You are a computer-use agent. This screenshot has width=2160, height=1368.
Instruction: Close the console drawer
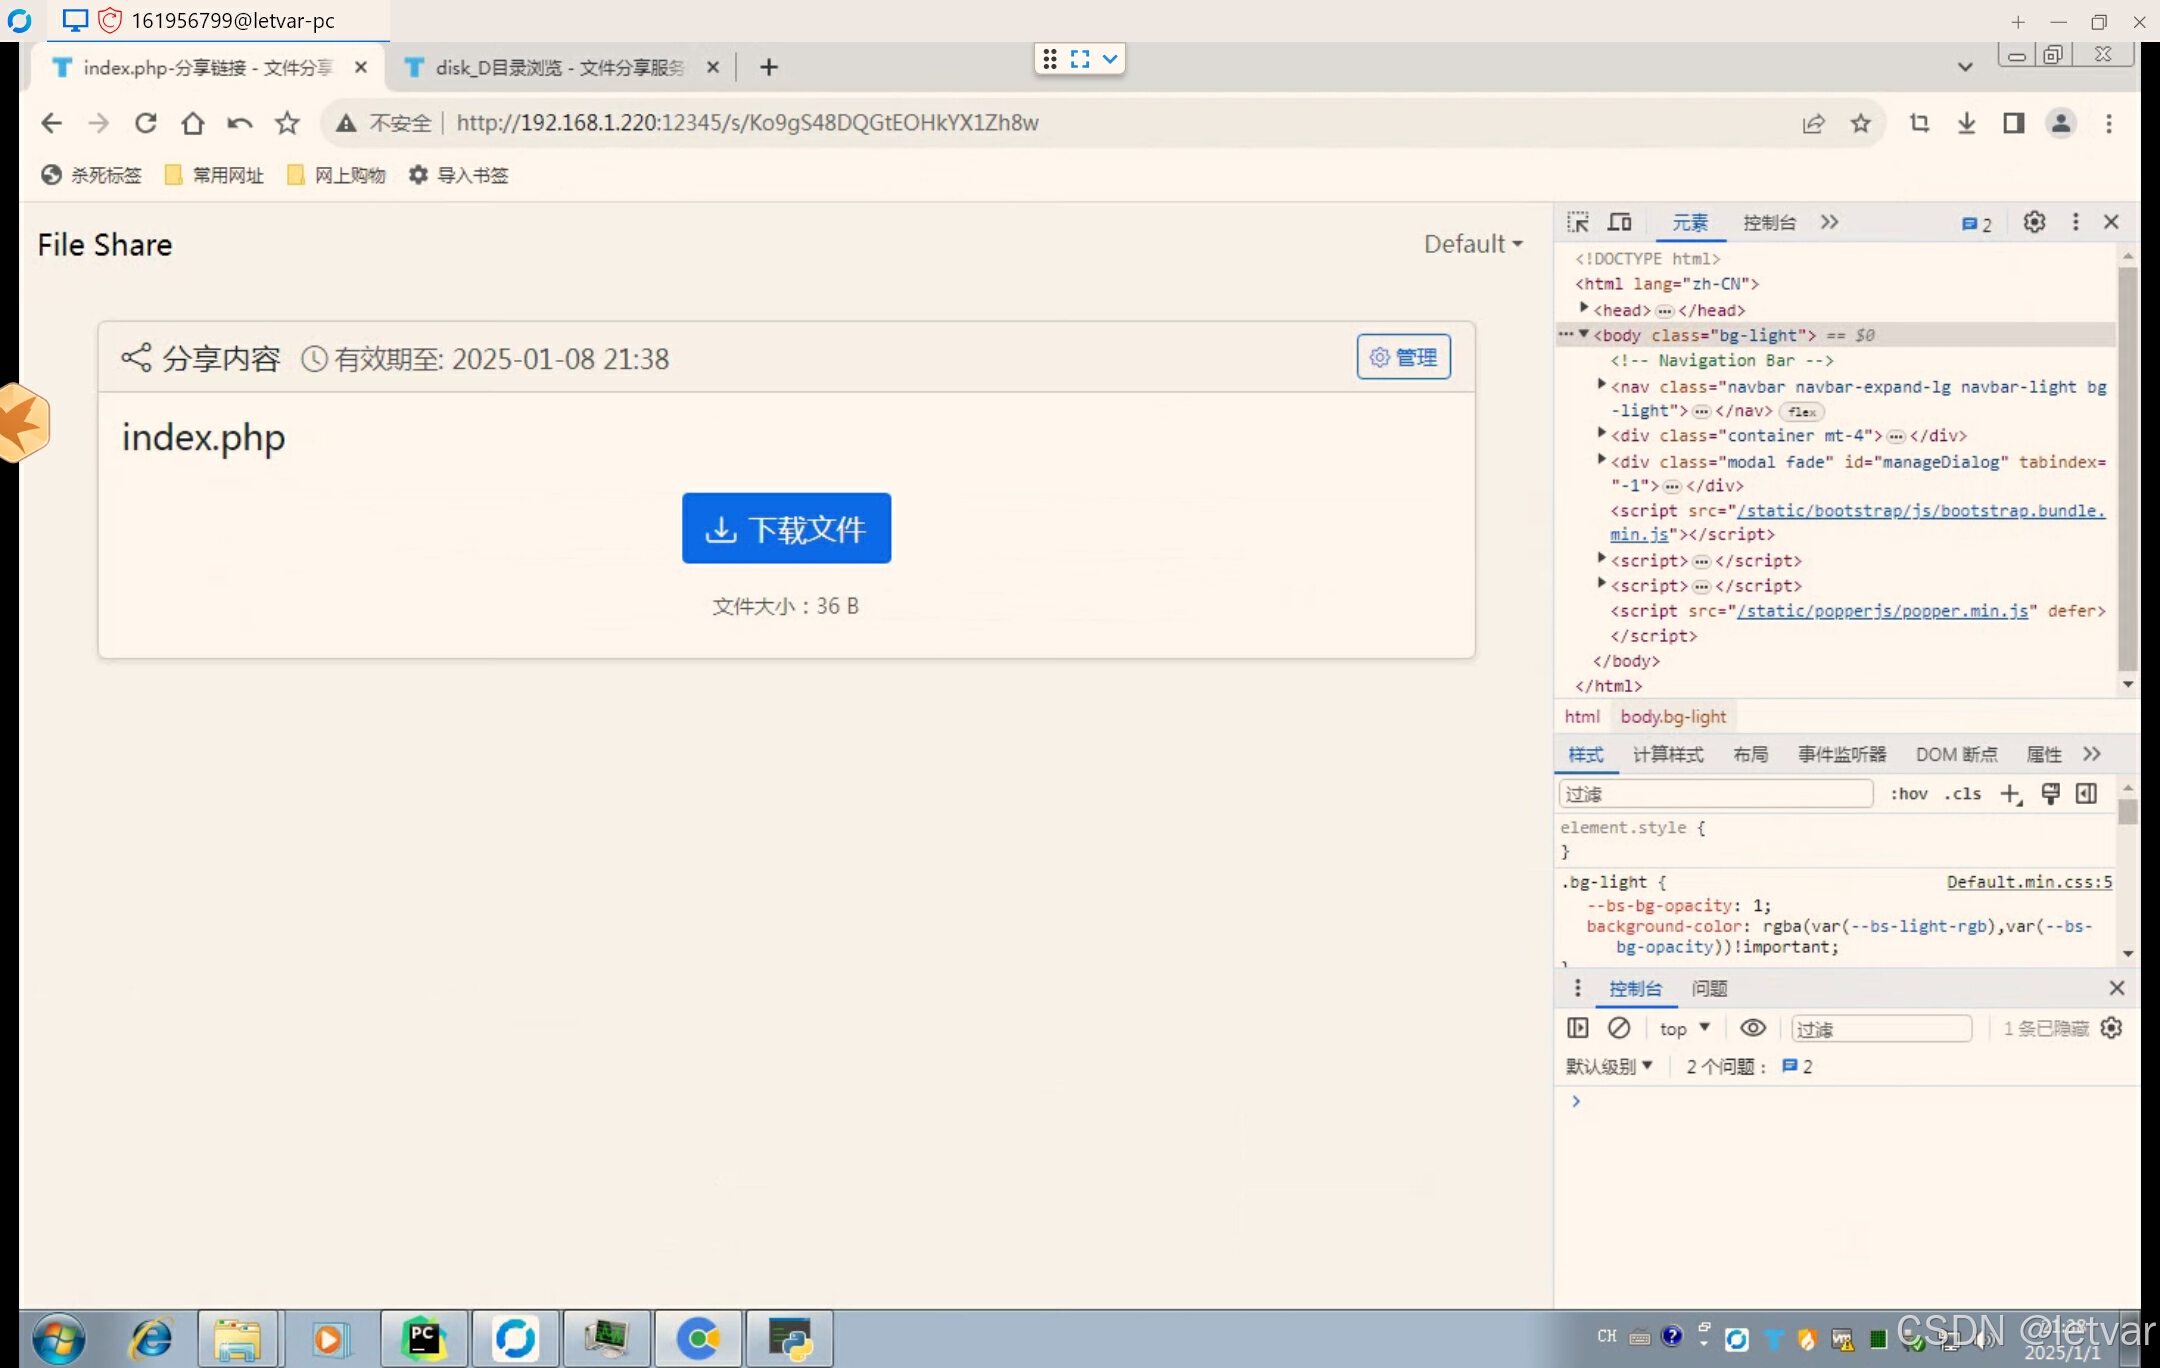coord(2116,988)
